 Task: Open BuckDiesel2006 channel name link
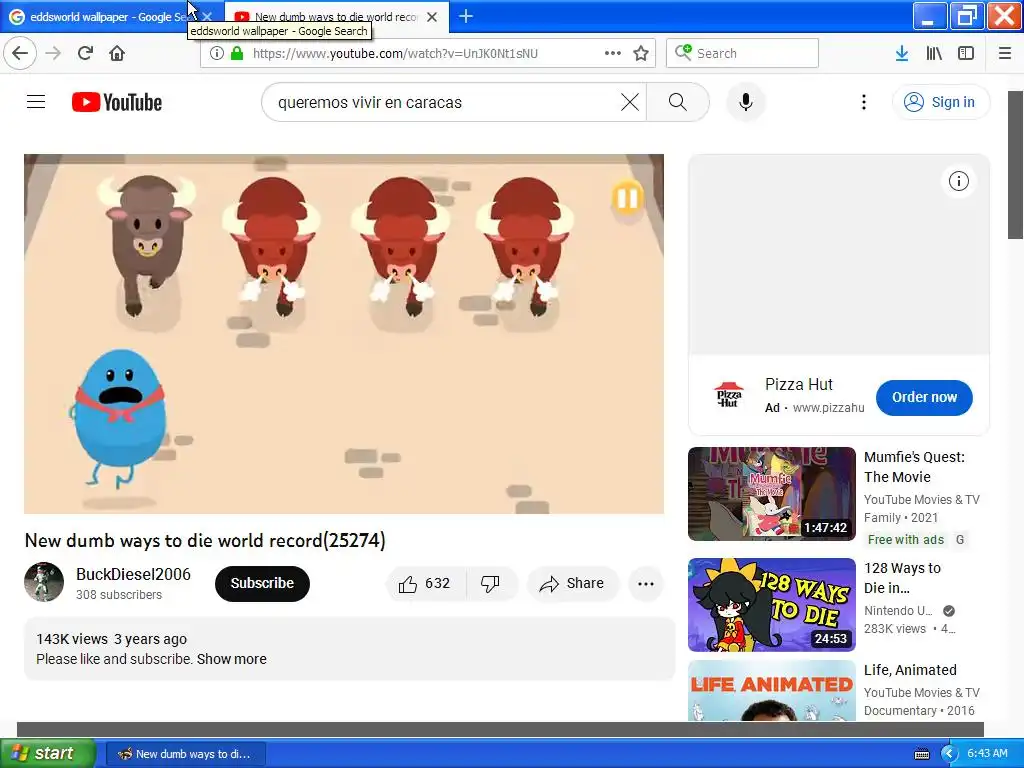pos(133,574)
